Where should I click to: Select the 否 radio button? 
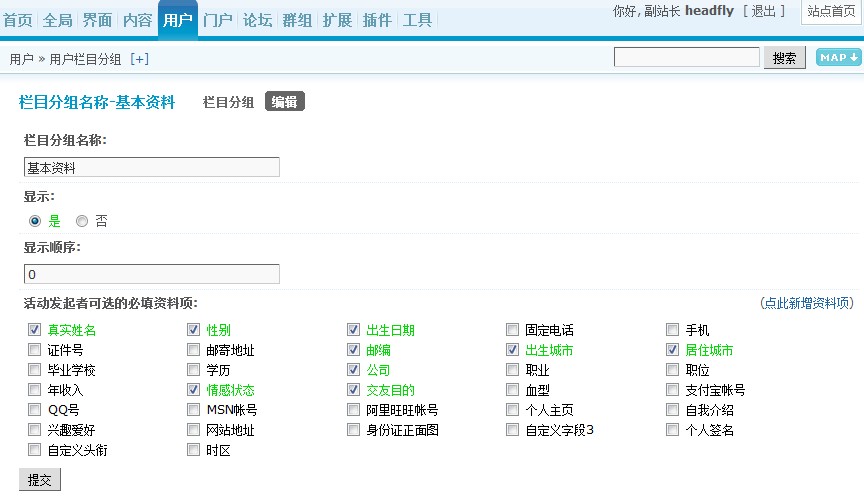tap(82, 221)
